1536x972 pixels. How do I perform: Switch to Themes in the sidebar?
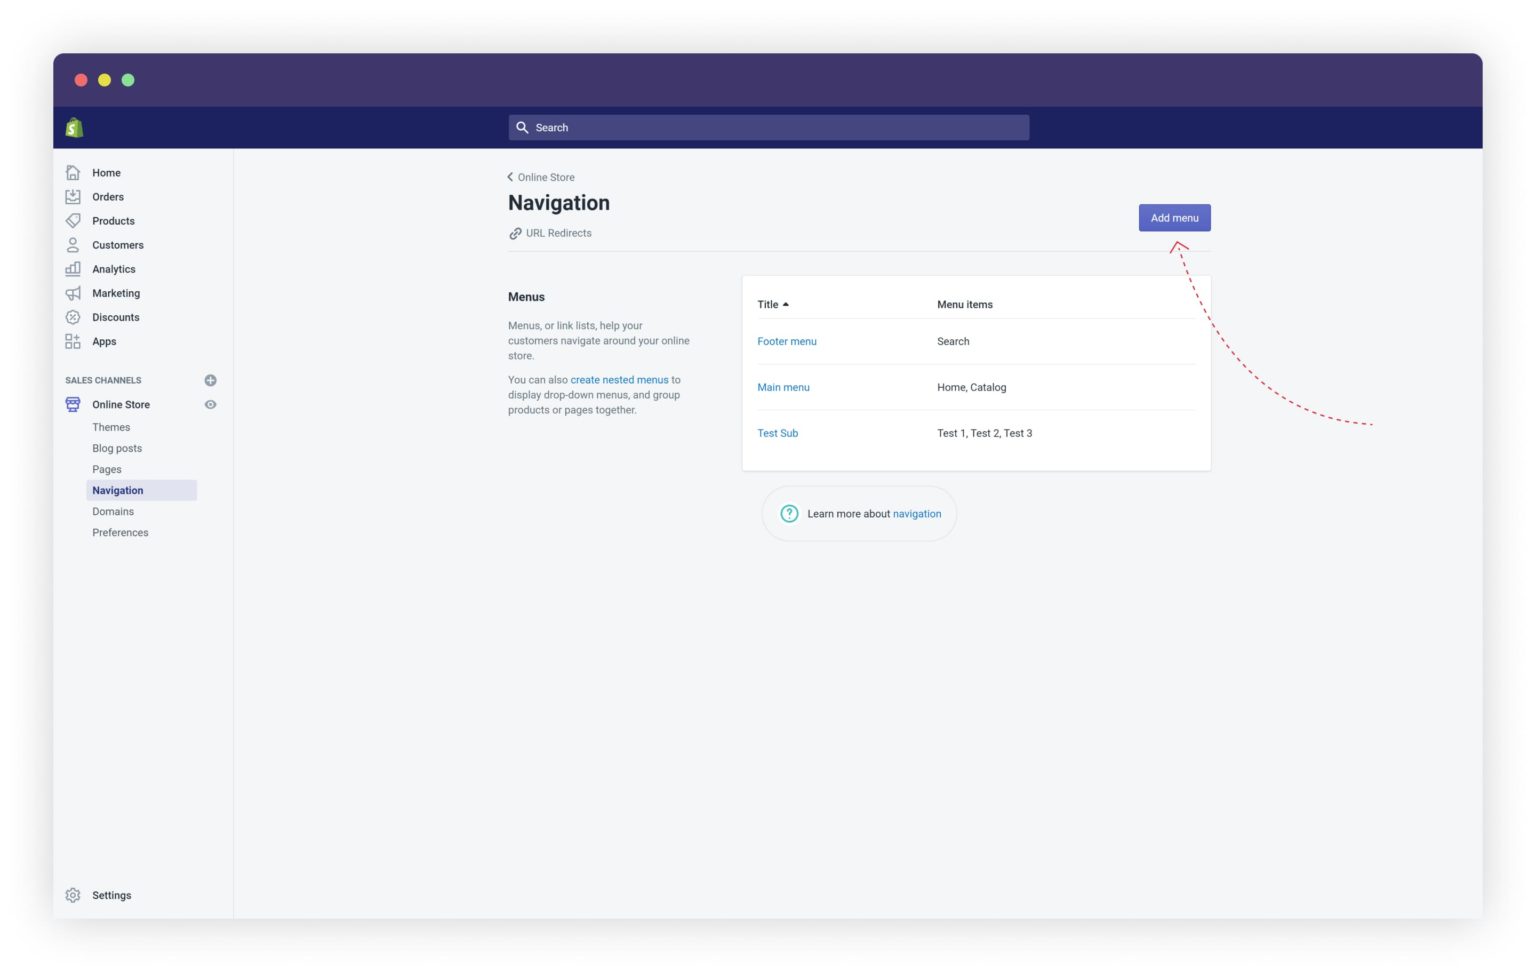tap(110, 427)
